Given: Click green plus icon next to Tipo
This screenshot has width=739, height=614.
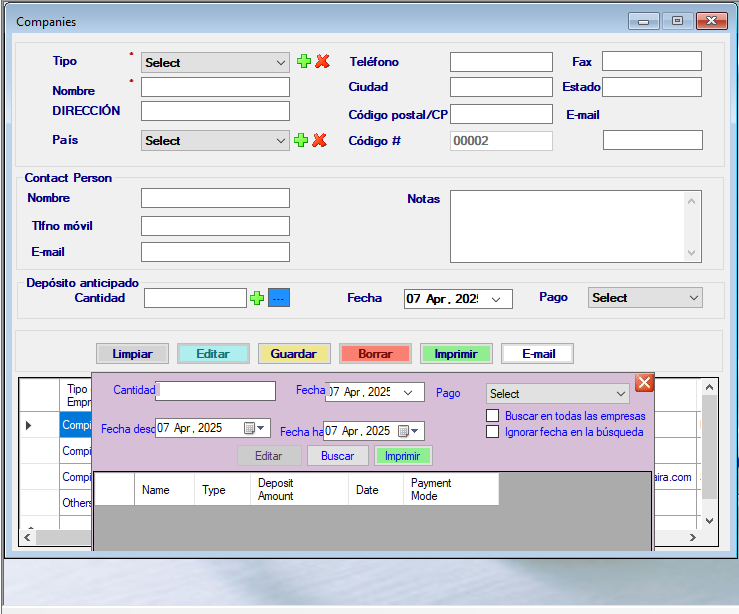Looking at the screenshot, I should 304,62.
